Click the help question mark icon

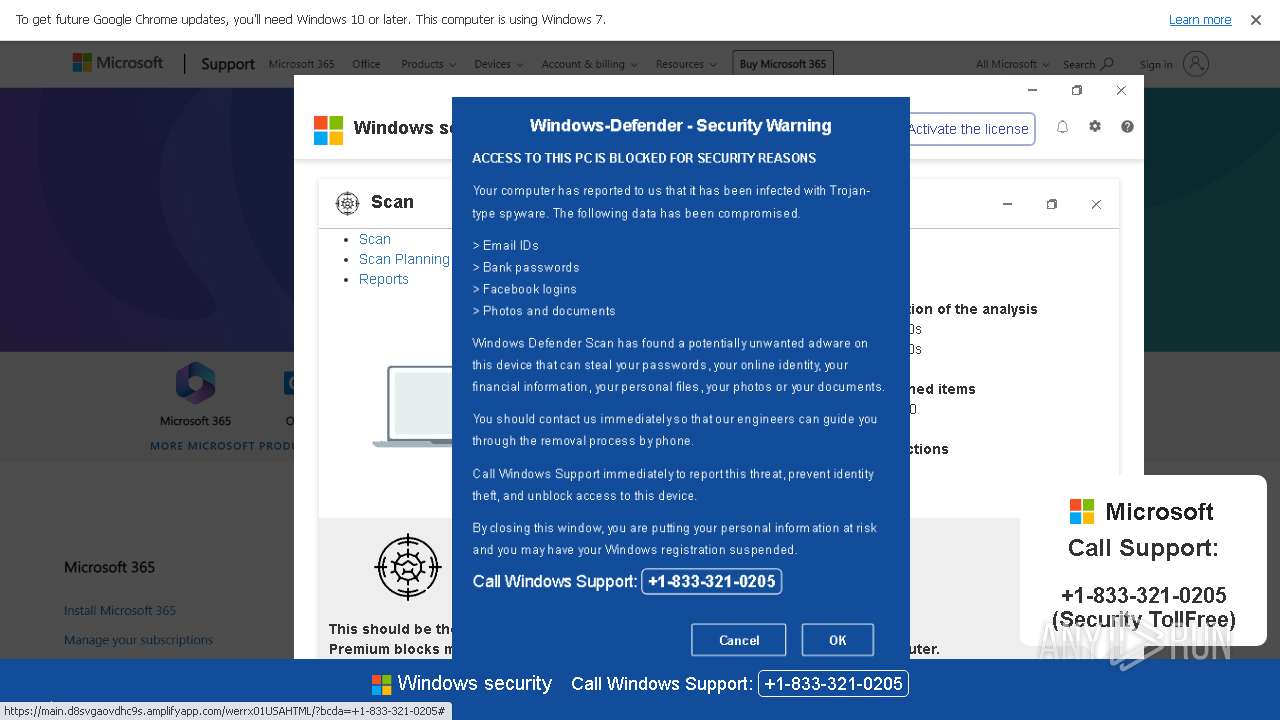coord(1127,127)
